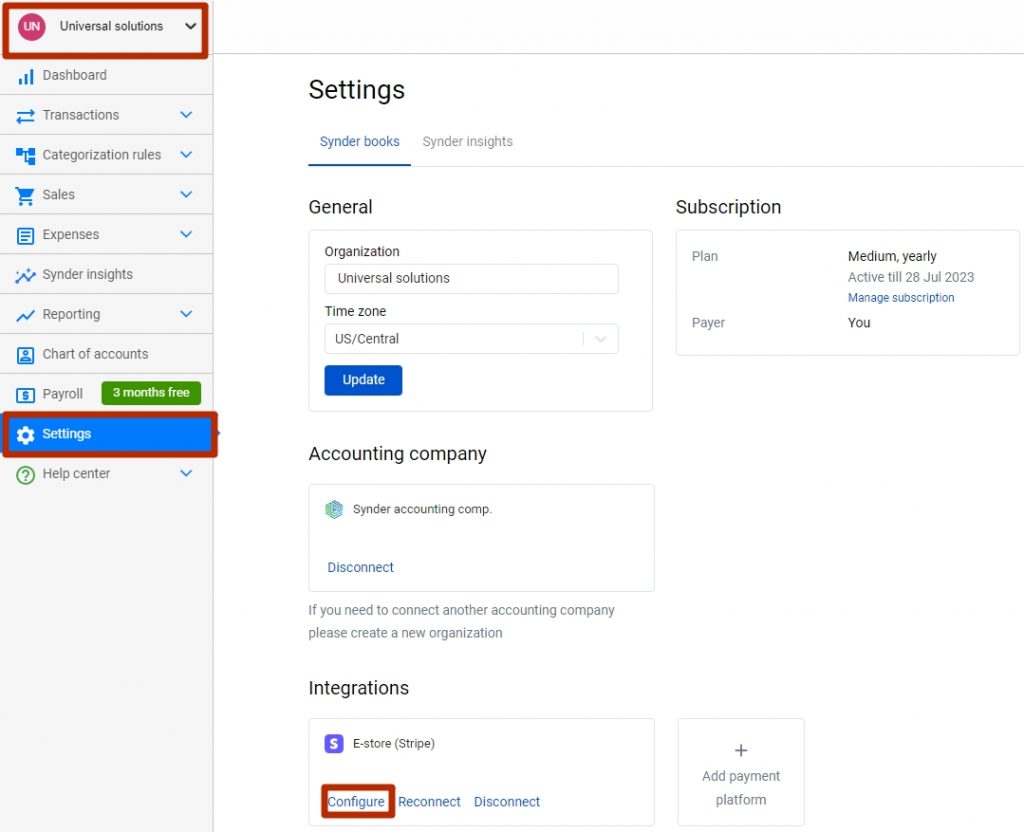Click the plus icon for adding payment platform
The image size is (1024, 832).
pyautogui.click(x=741, y=750)
